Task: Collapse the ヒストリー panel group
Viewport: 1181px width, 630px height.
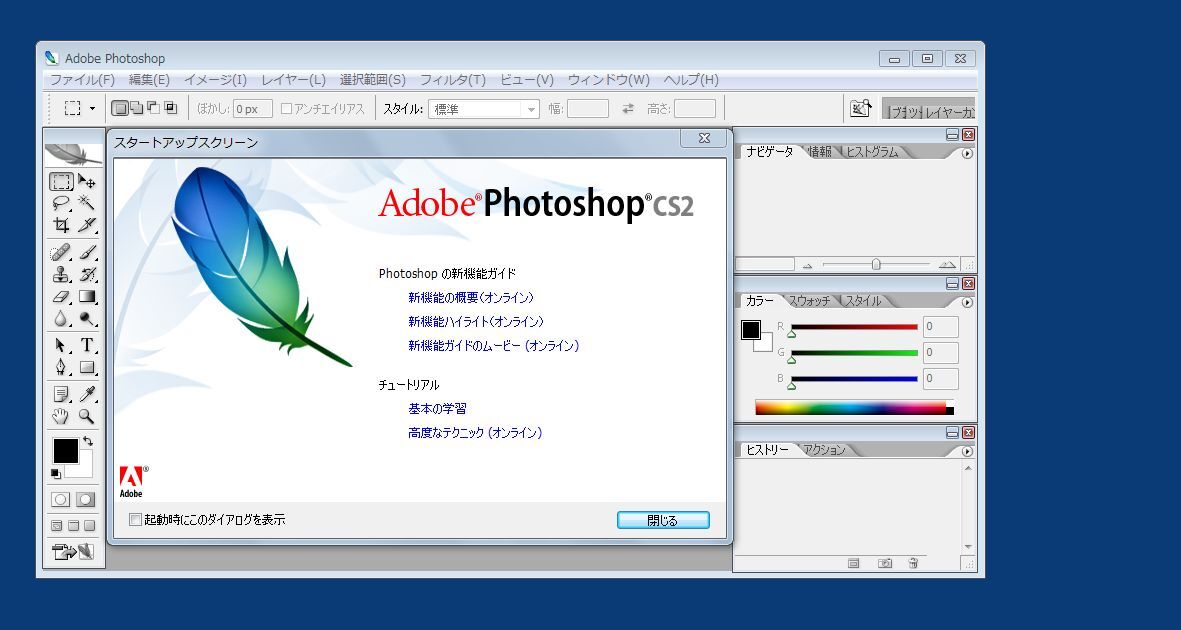Action: pos(953,433)
